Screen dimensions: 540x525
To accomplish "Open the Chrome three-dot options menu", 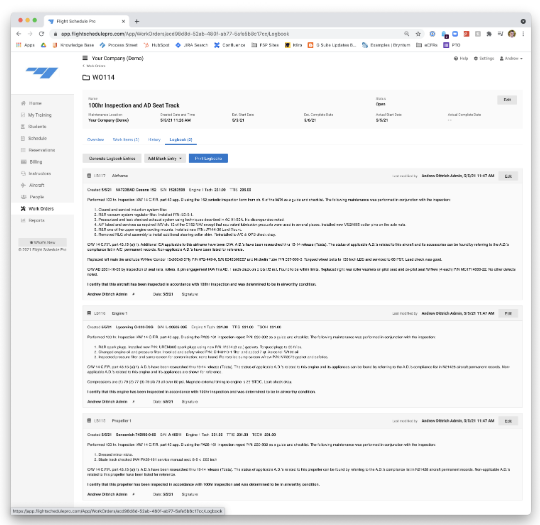I will pos(523,34).
